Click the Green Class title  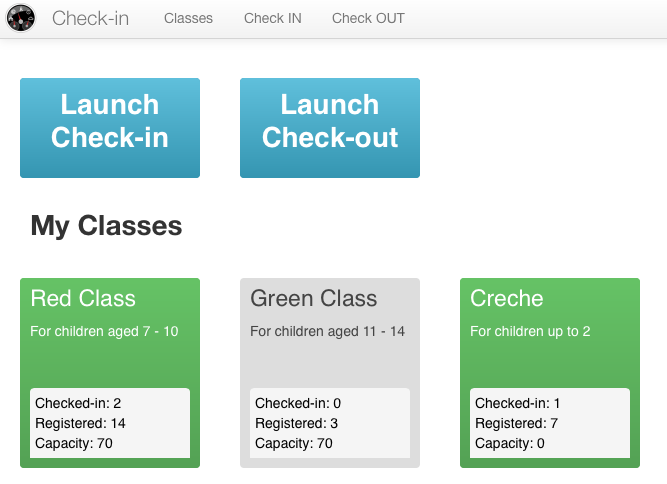[x=314, y=298]
